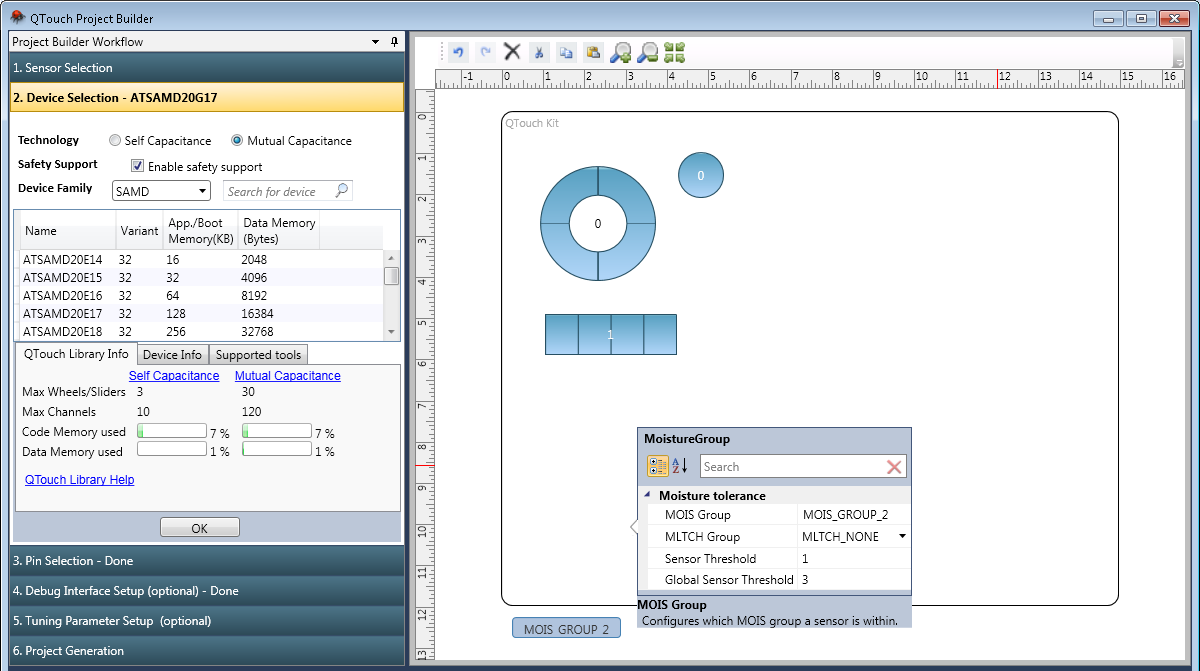Viewport: 1200px width, 671px height.
Task: Expand step 4 Debug Interface Setup
Action: tap(206, 591)
